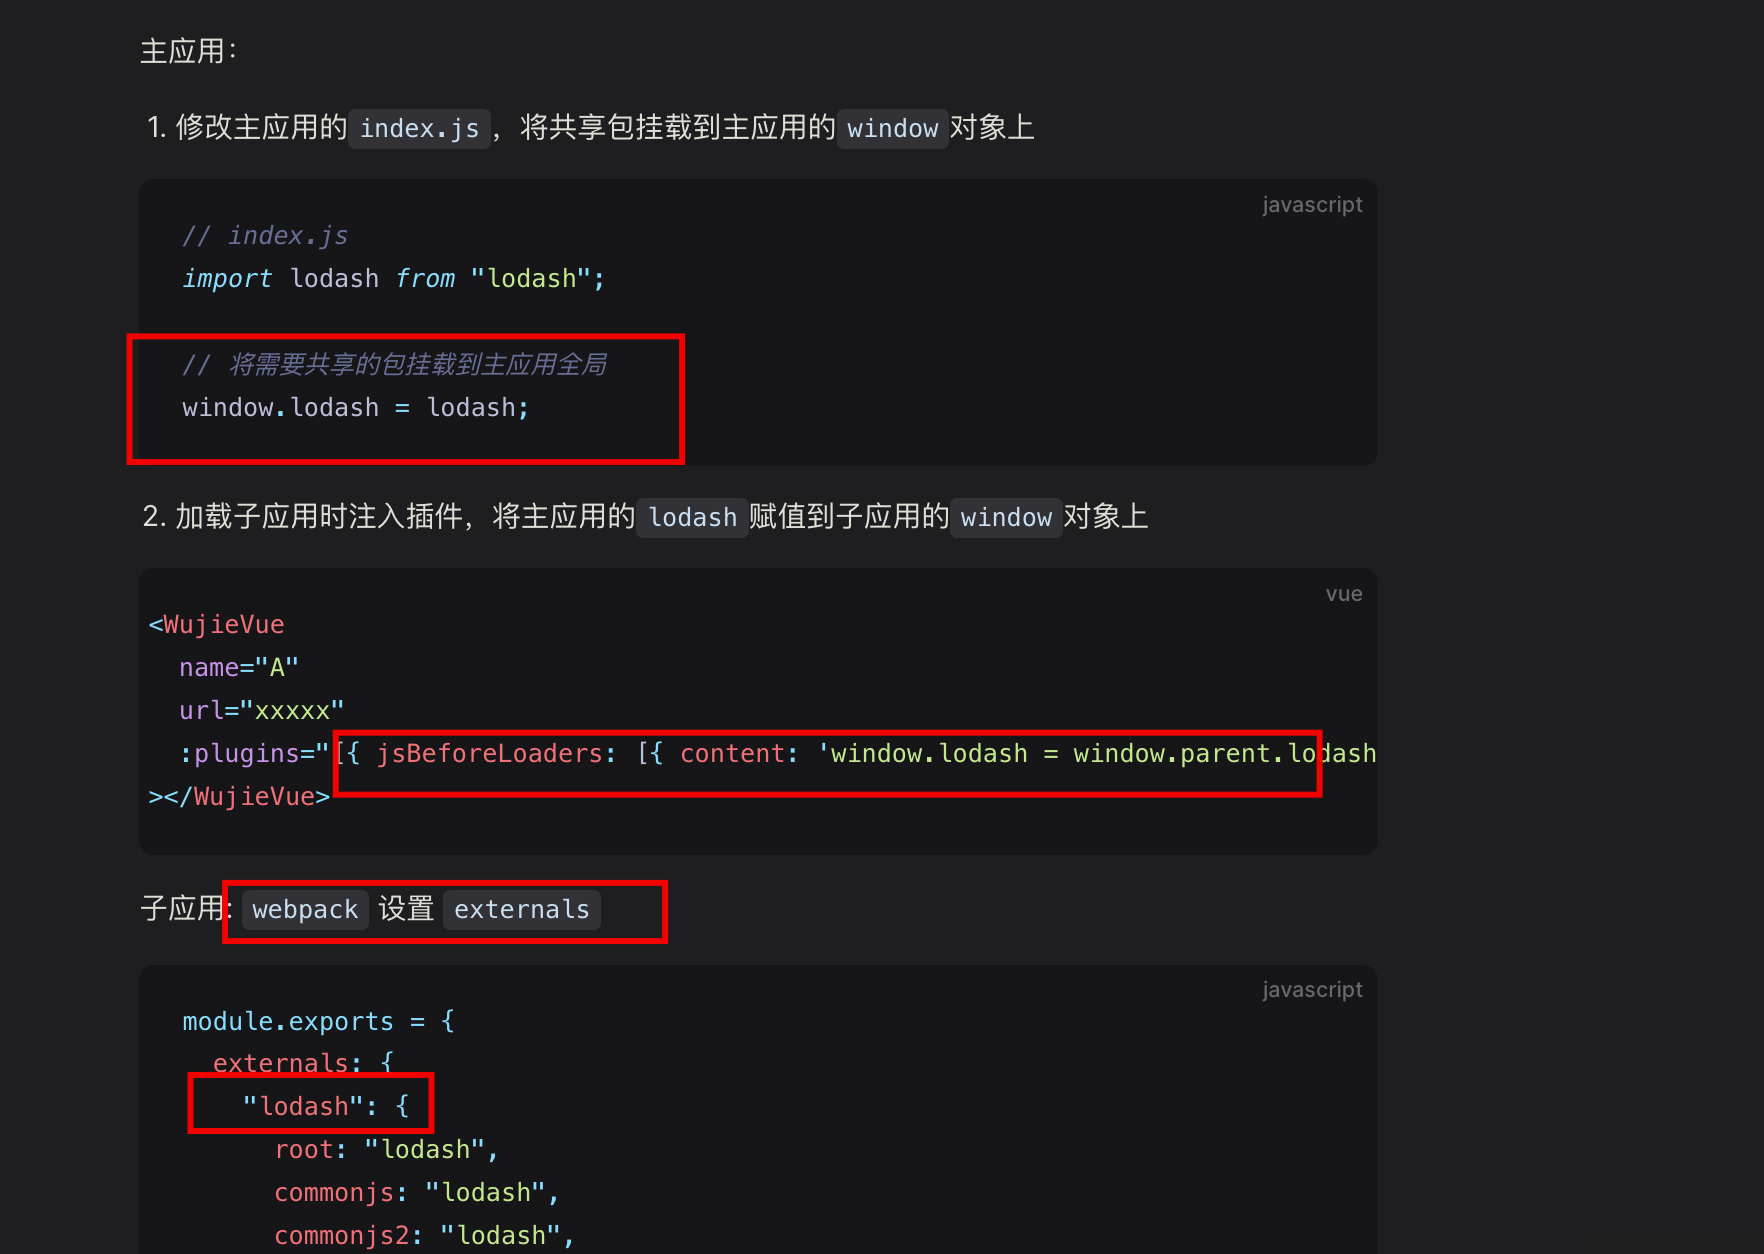Click inline code 'lodash' in step 2 sentence
The image size is (1764, 1254).
(692, 518)
